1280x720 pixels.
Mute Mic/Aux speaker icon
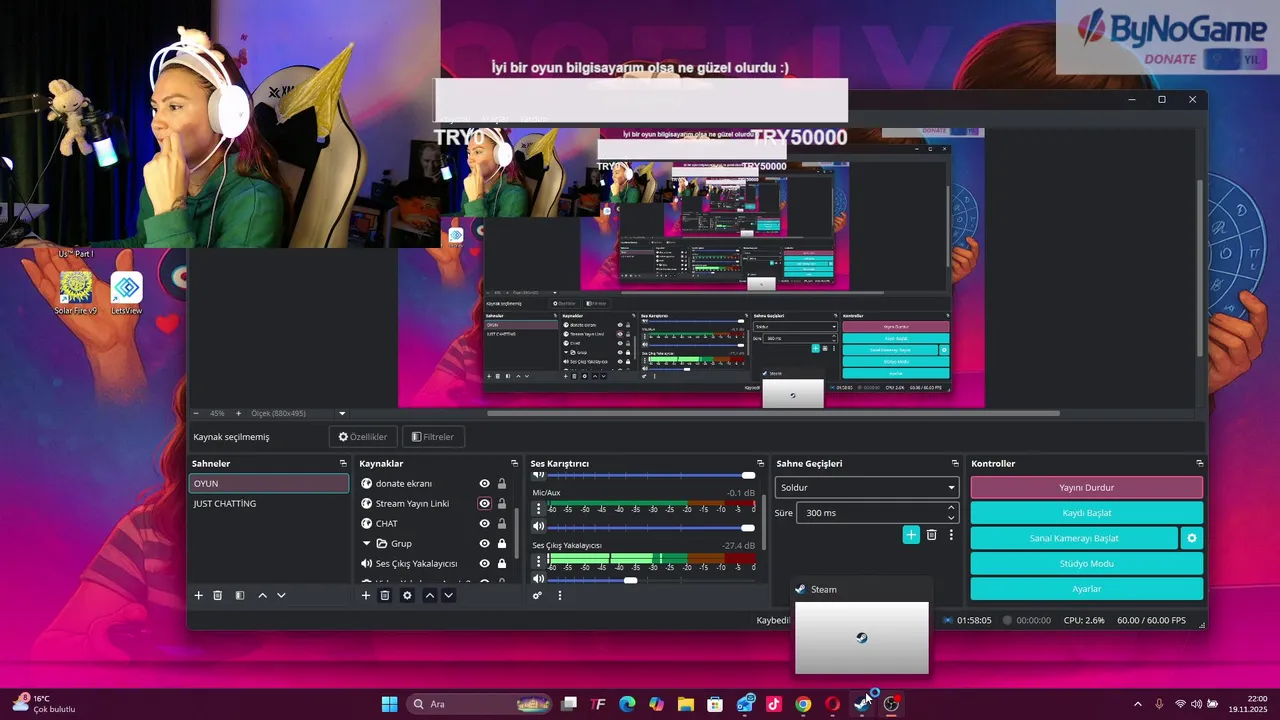click(538, 527)
